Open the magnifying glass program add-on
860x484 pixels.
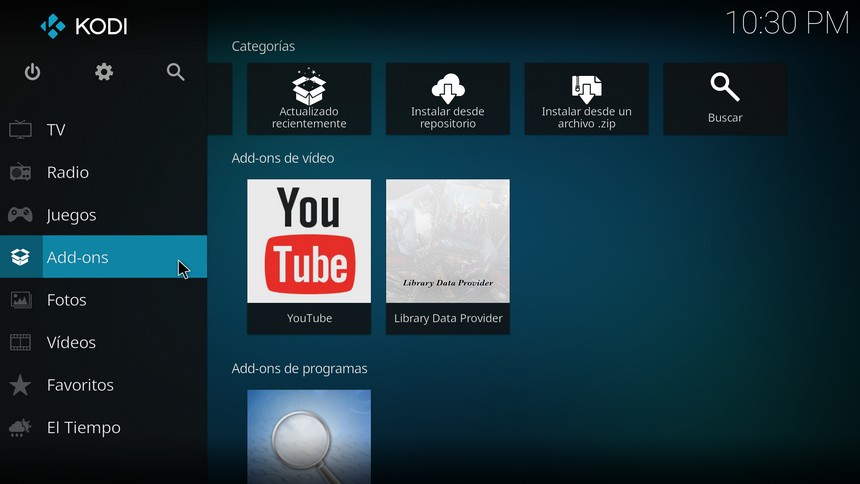click(309, 437)
